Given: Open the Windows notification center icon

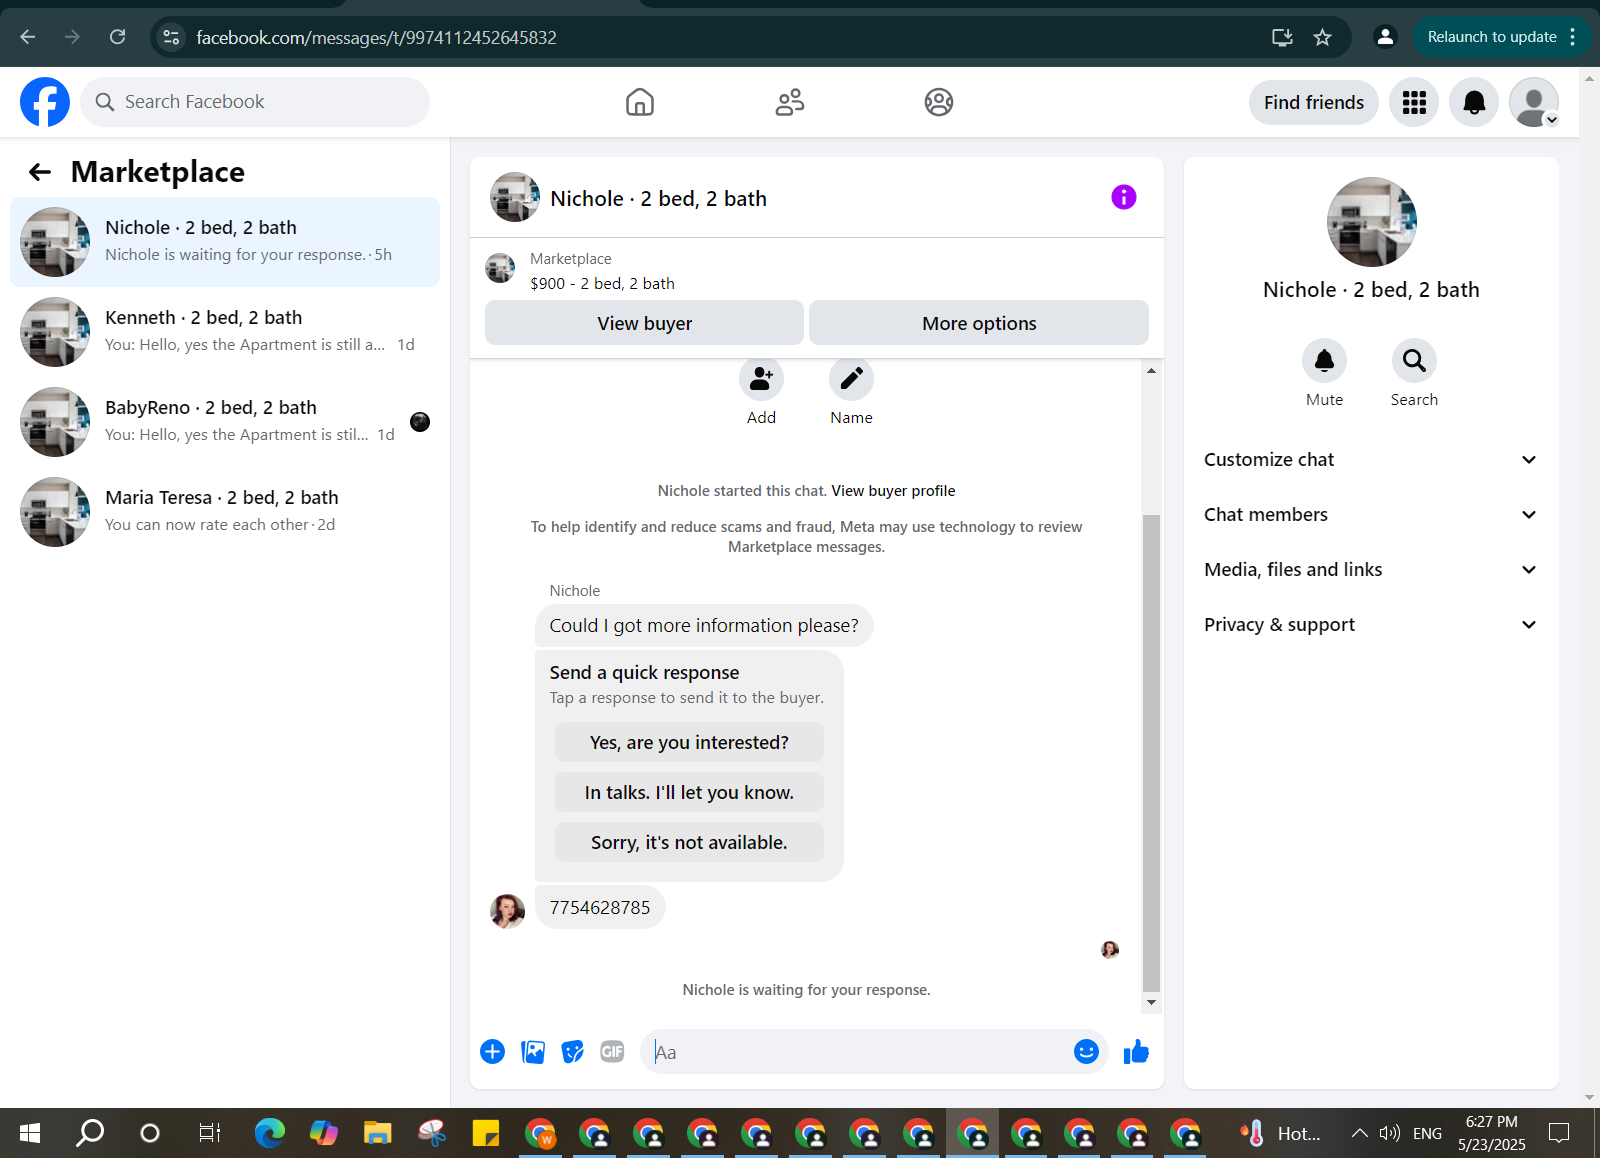Looking at the screenshot, I should click(x=1559, y=1133).
